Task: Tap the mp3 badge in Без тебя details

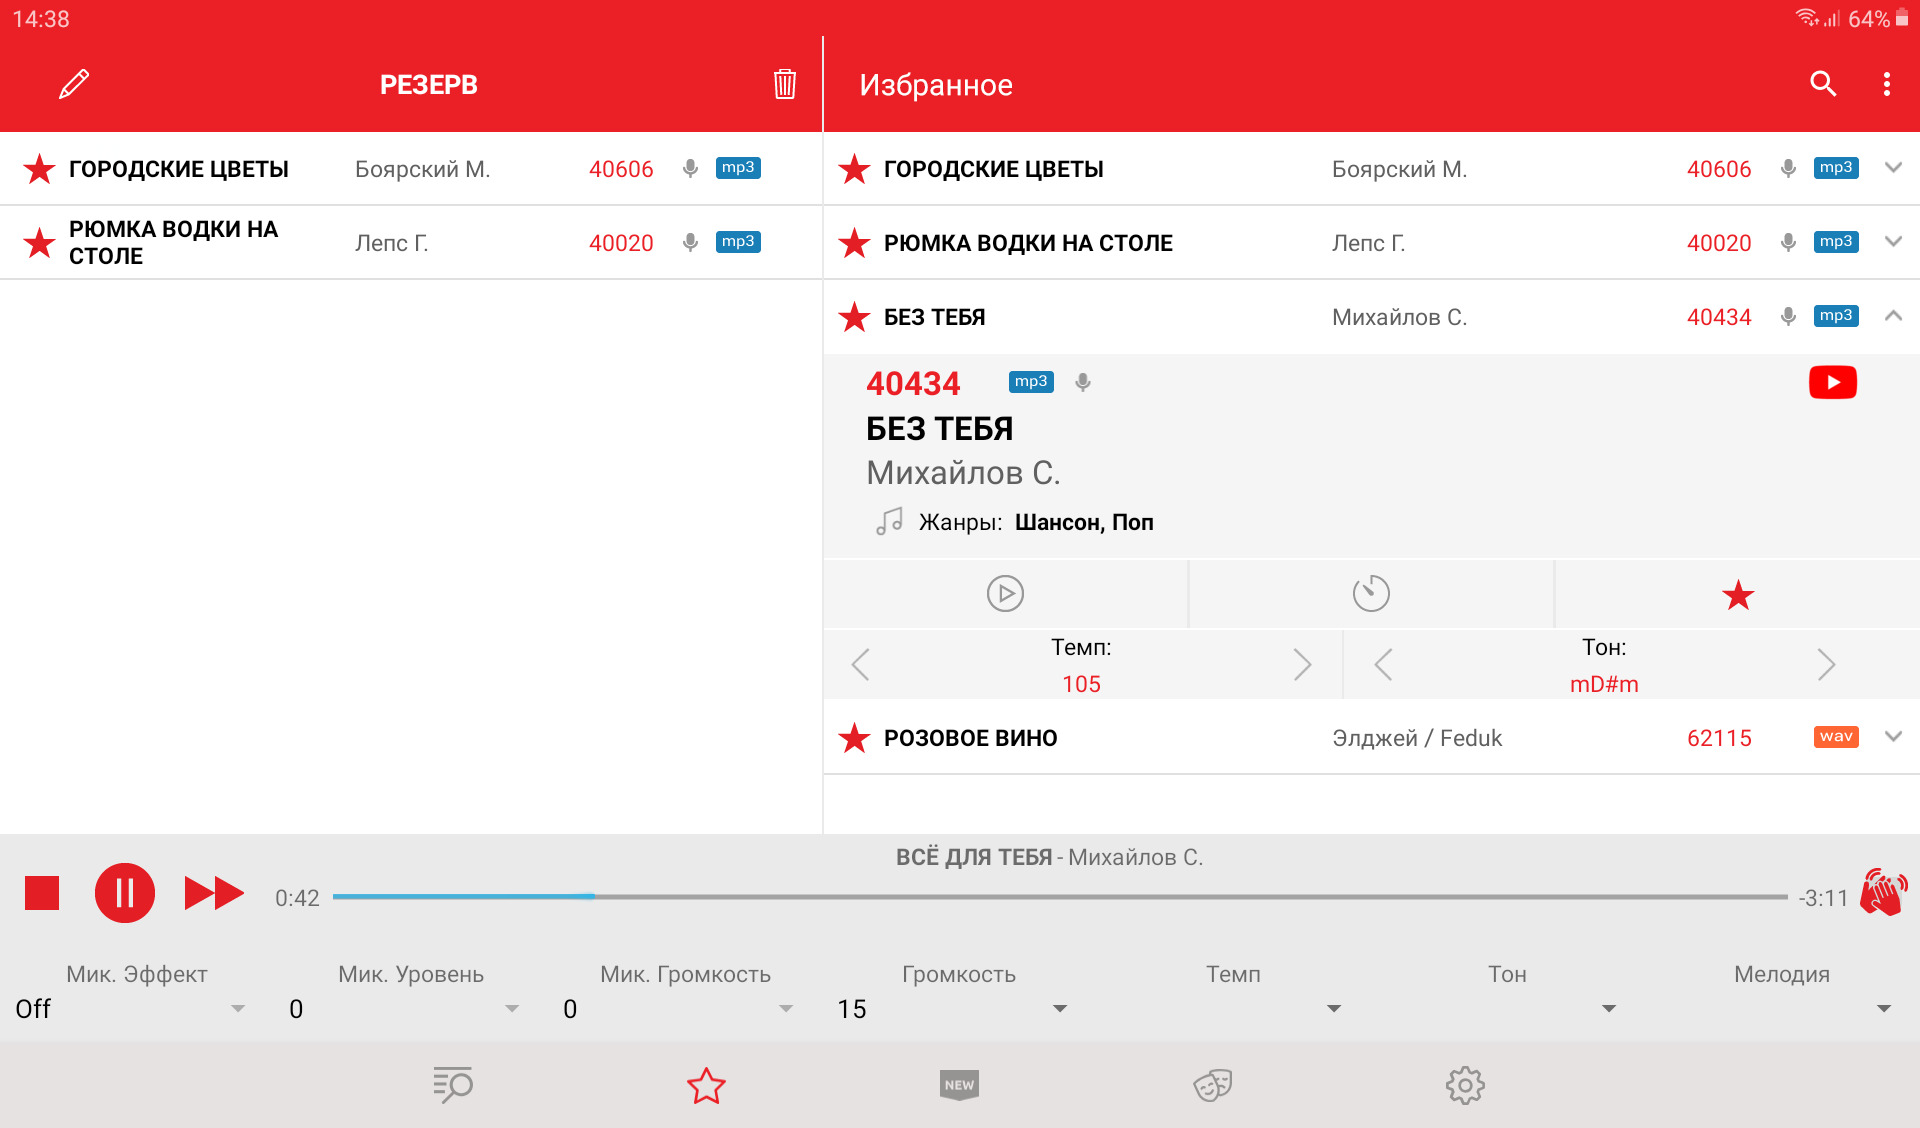Action: coord(1031,382)
